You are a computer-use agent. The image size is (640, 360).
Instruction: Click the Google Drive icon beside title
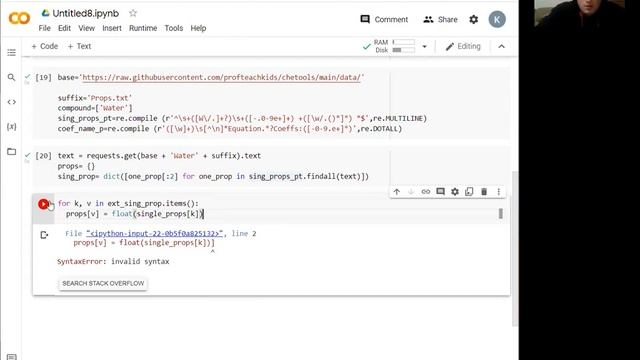pyautogui.click(x=45, y=13)
